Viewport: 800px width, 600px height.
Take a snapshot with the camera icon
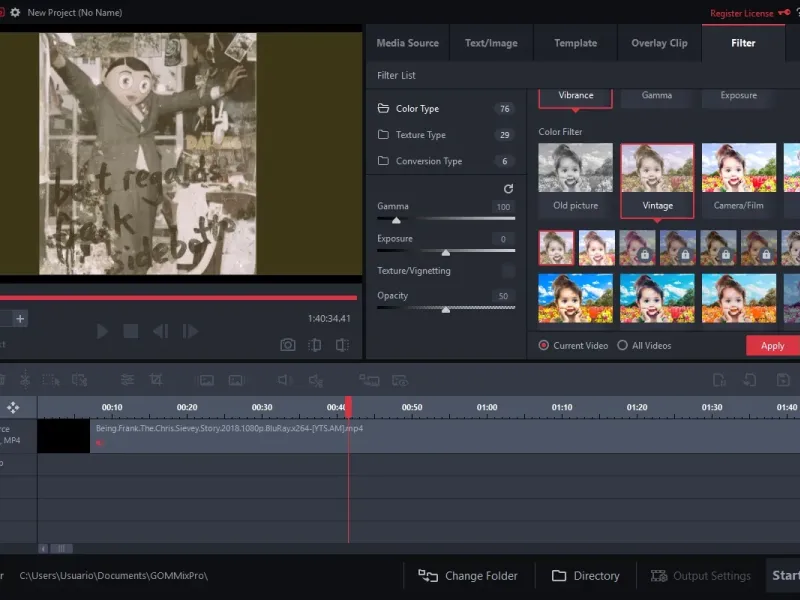(x=288, y=345)
